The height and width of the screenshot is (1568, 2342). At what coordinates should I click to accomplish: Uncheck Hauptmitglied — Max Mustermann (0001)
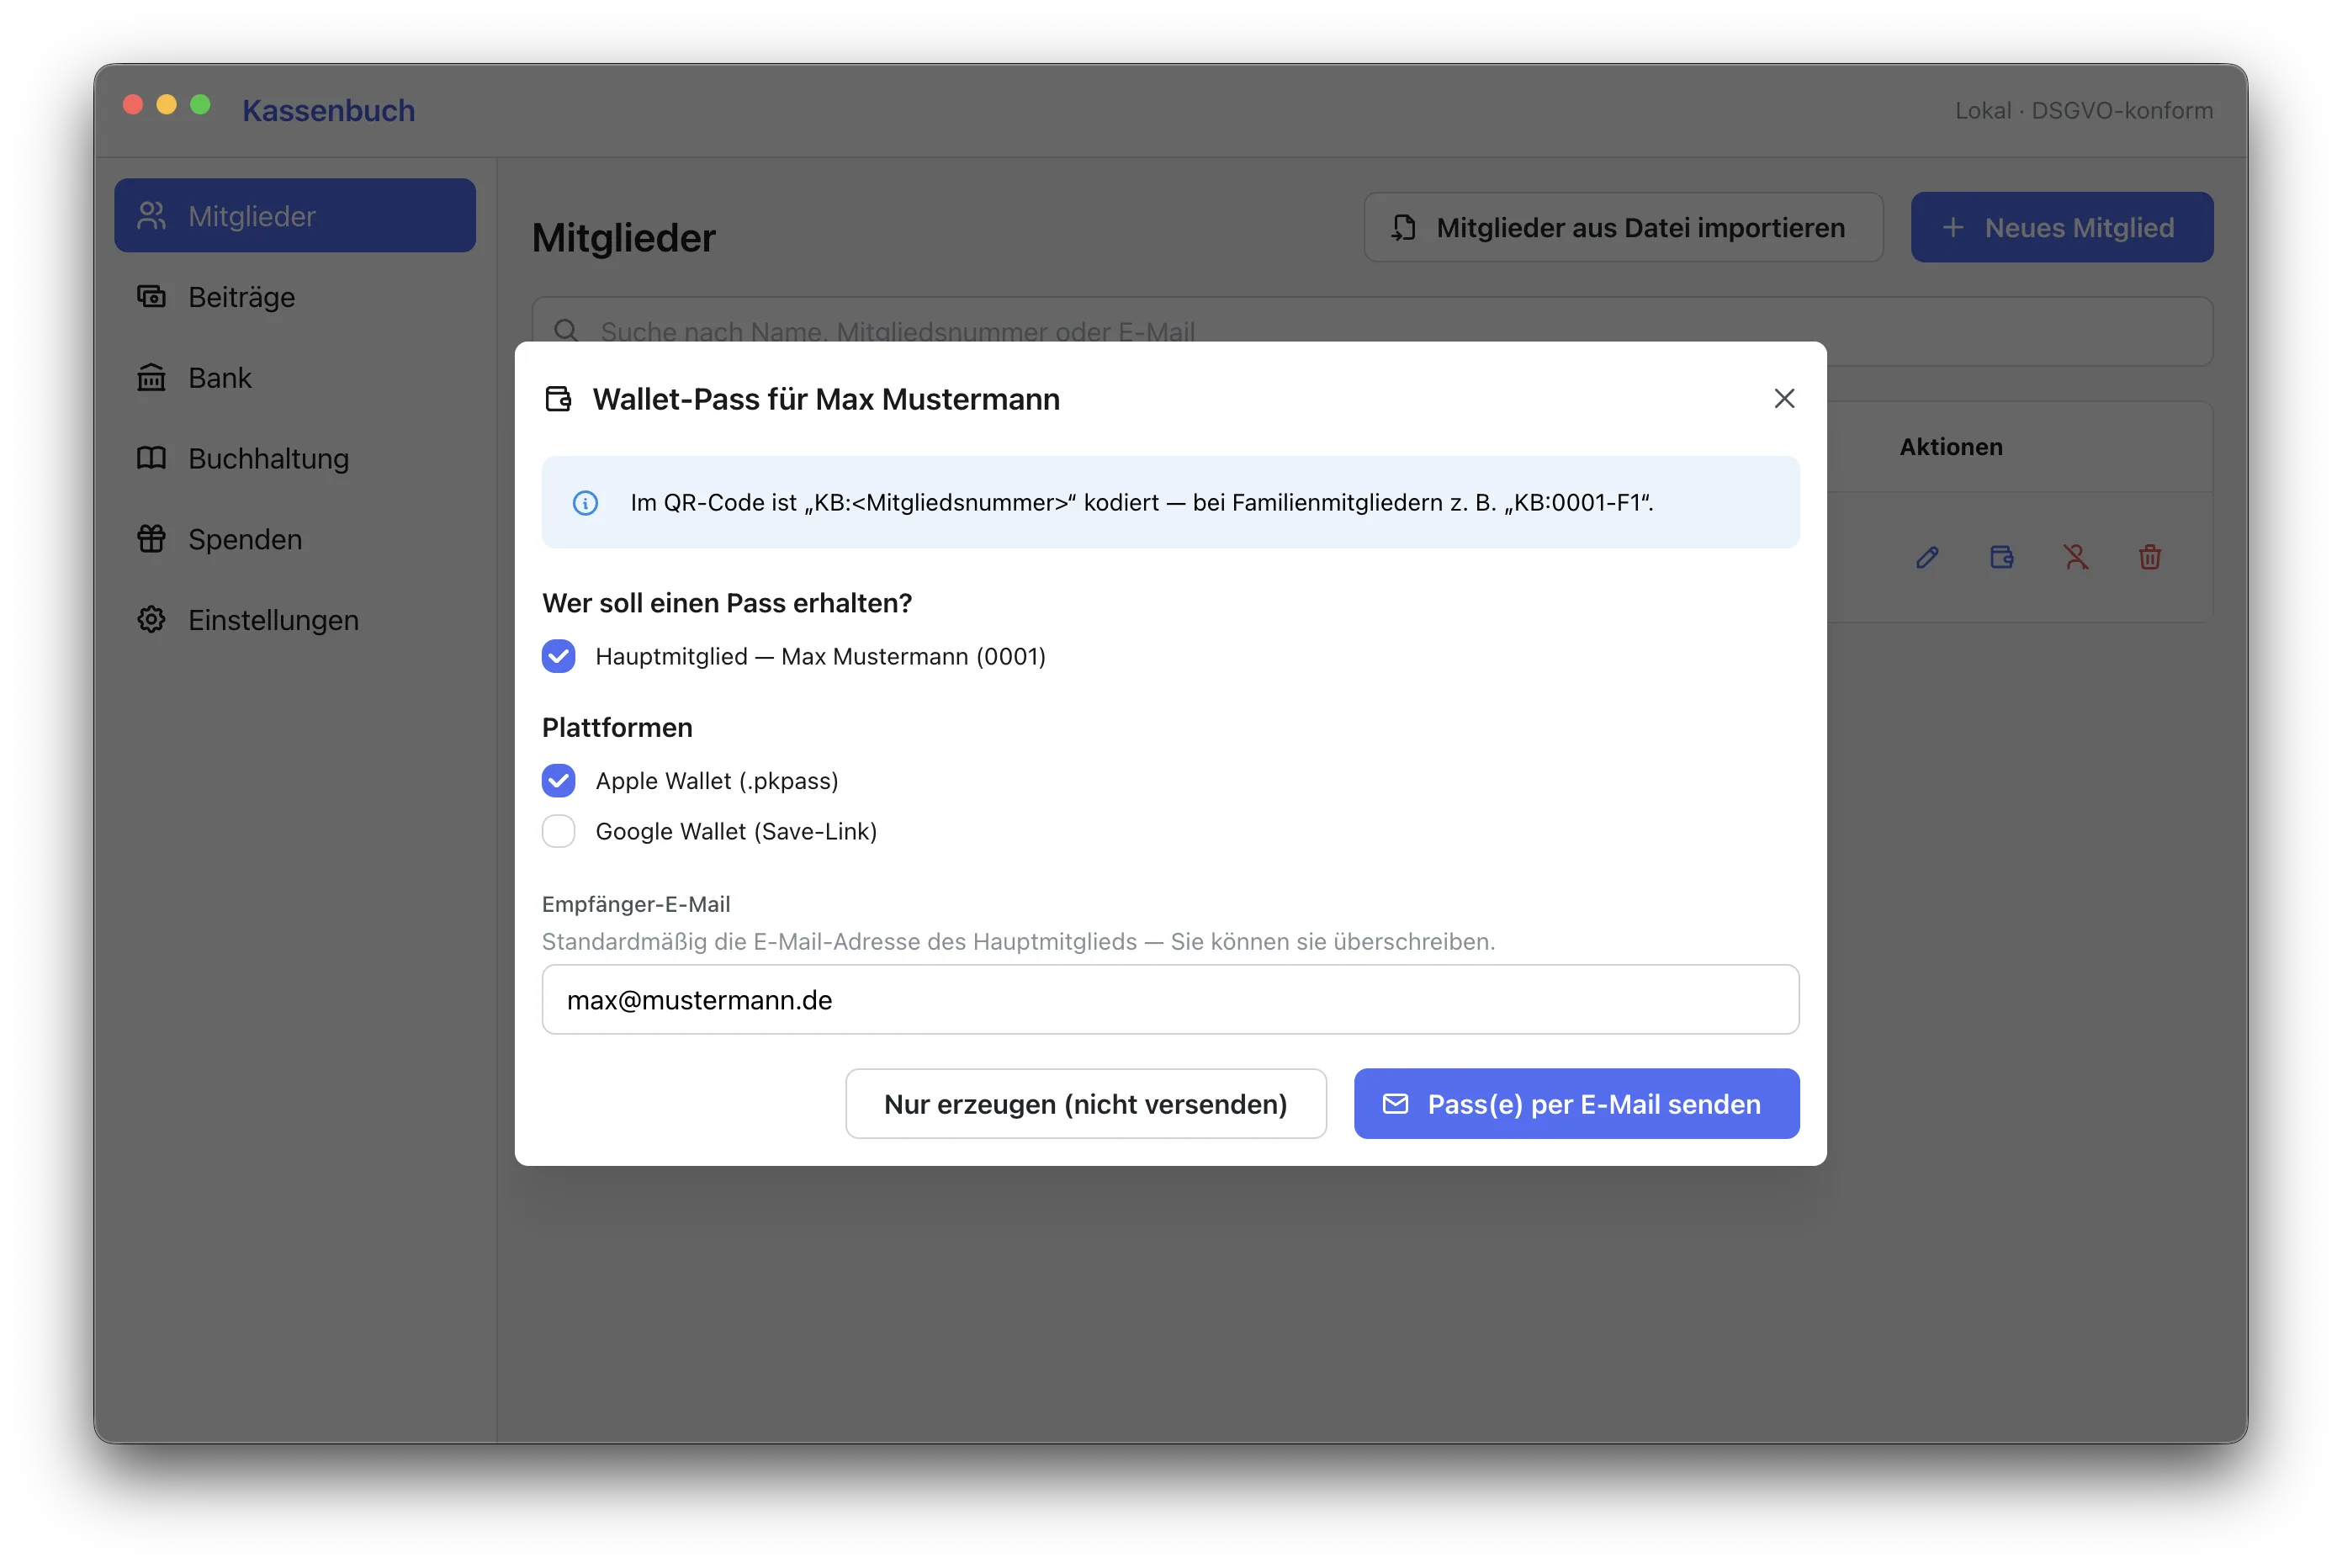pyautogui.click(x=558, y=657)
